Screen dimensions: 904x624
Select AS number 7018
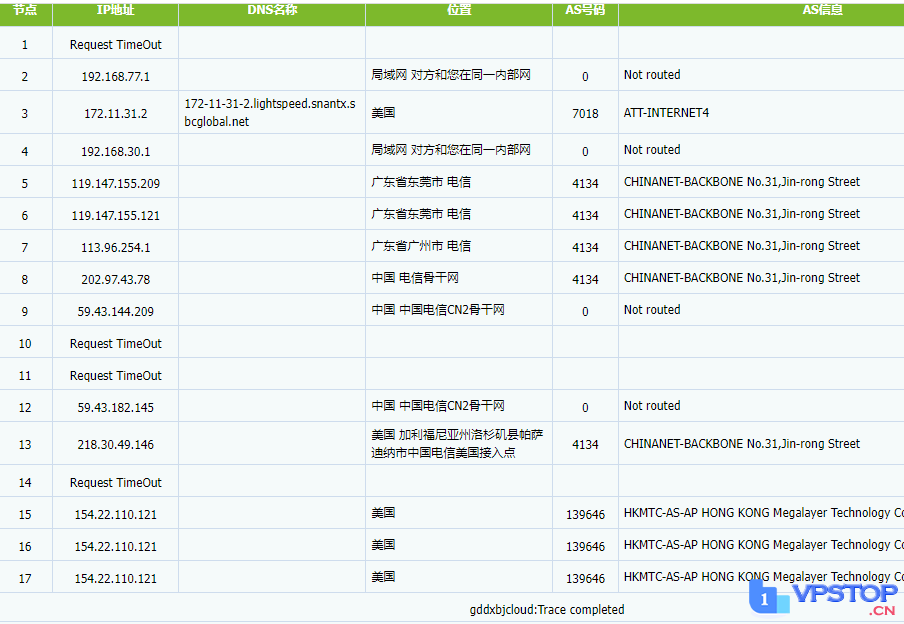click(x=585, y=114)
